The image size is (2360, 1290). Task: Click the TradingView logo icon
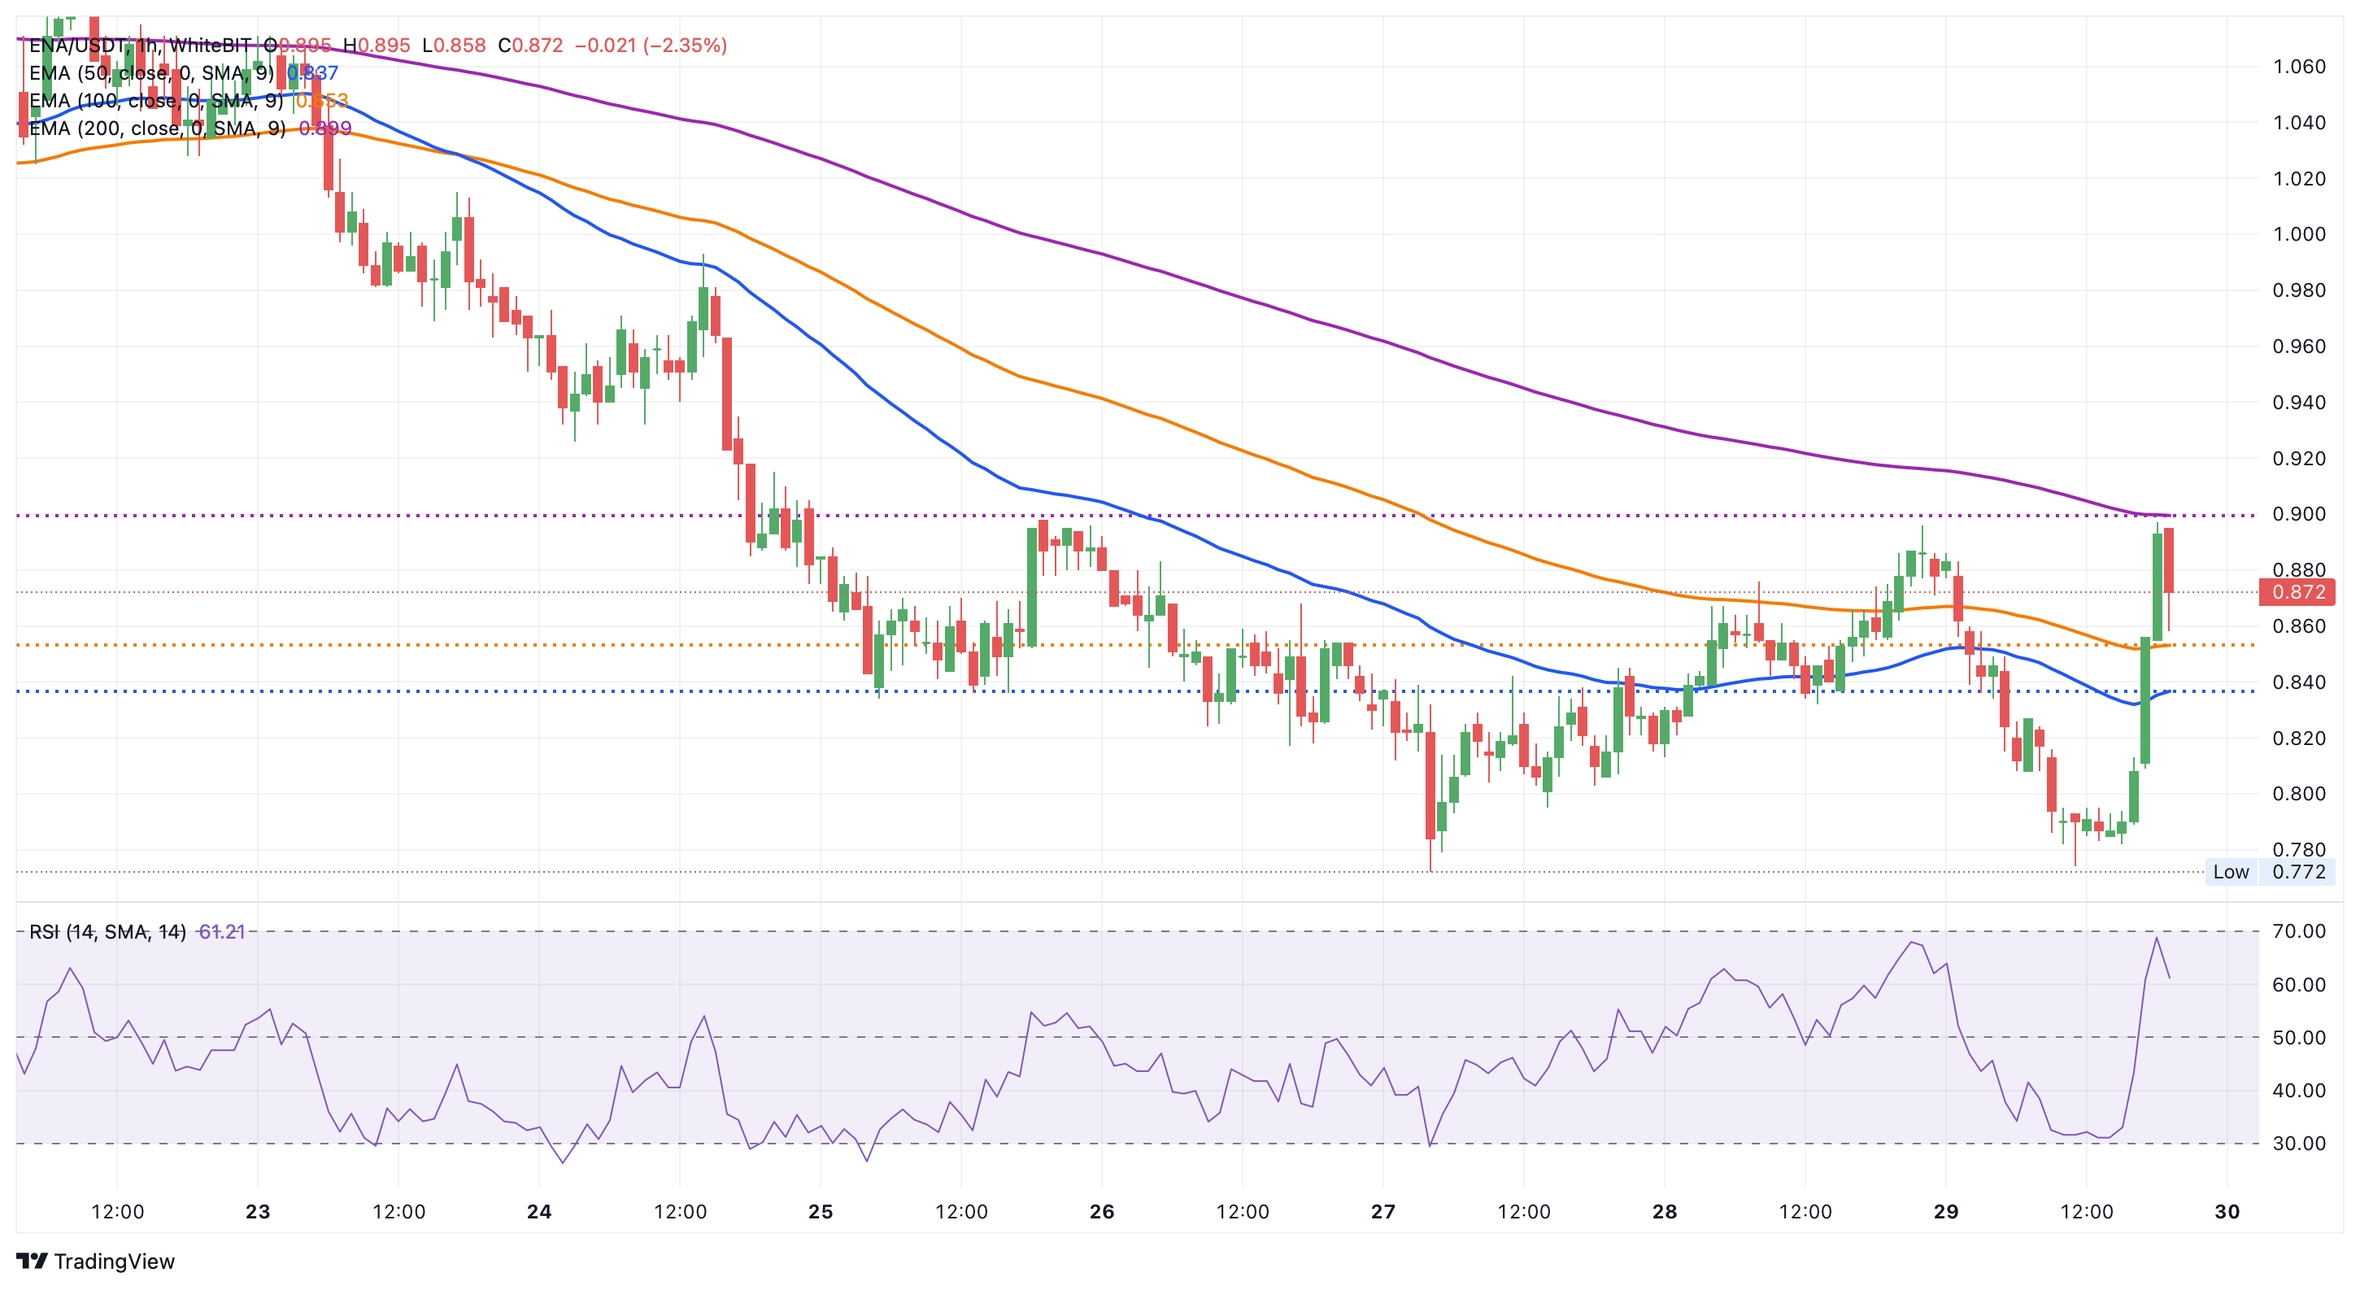(32, 1261)
